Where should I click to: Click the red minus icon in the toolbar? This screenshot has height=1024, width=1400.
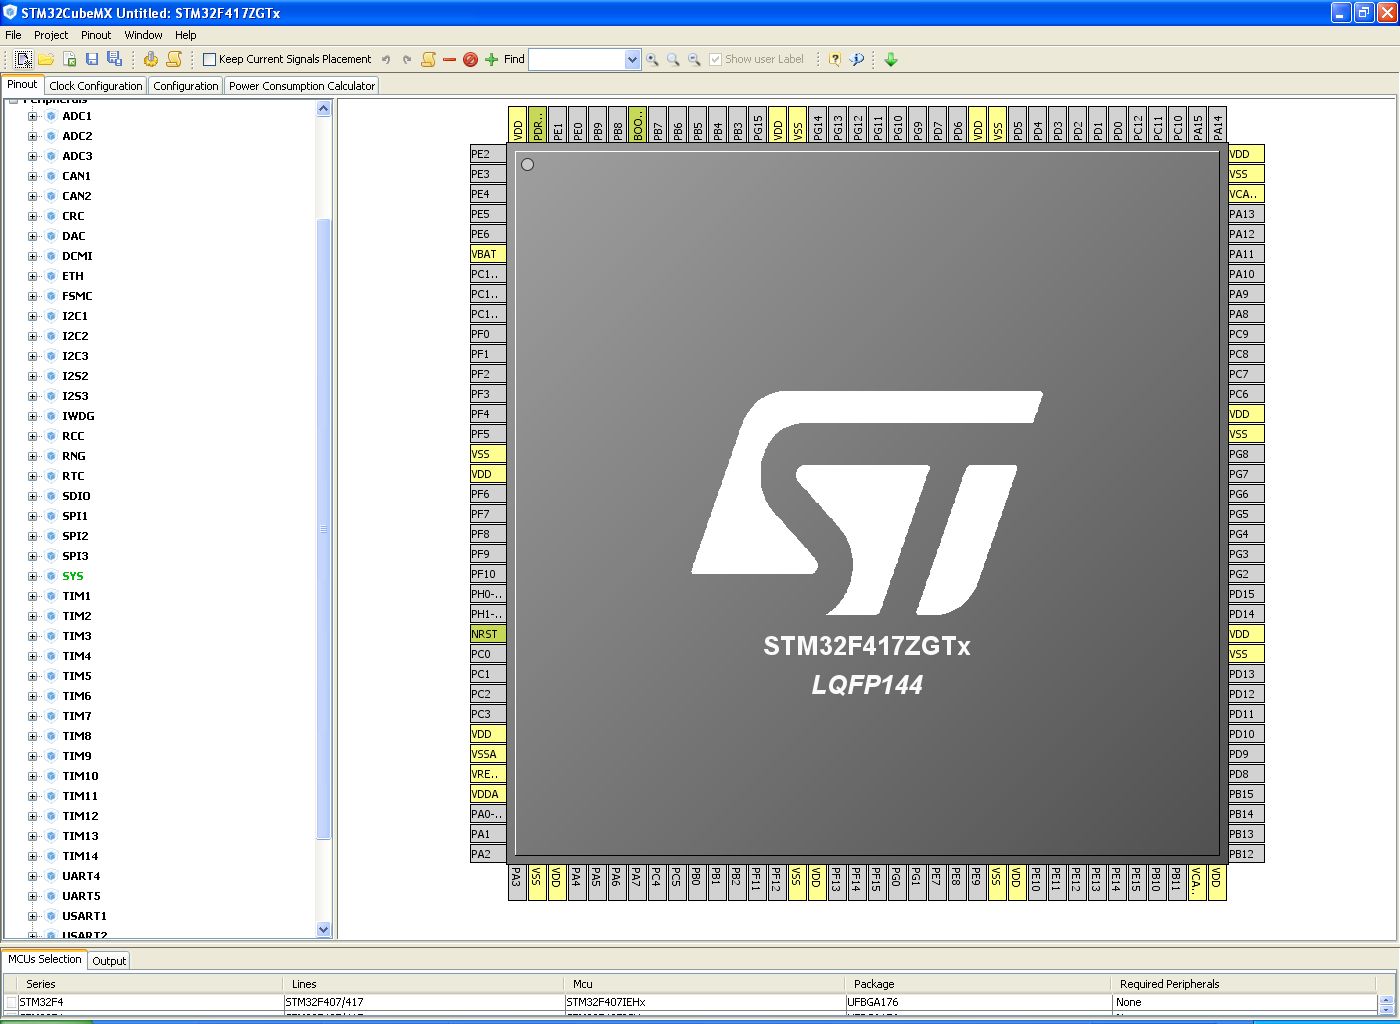449,60
